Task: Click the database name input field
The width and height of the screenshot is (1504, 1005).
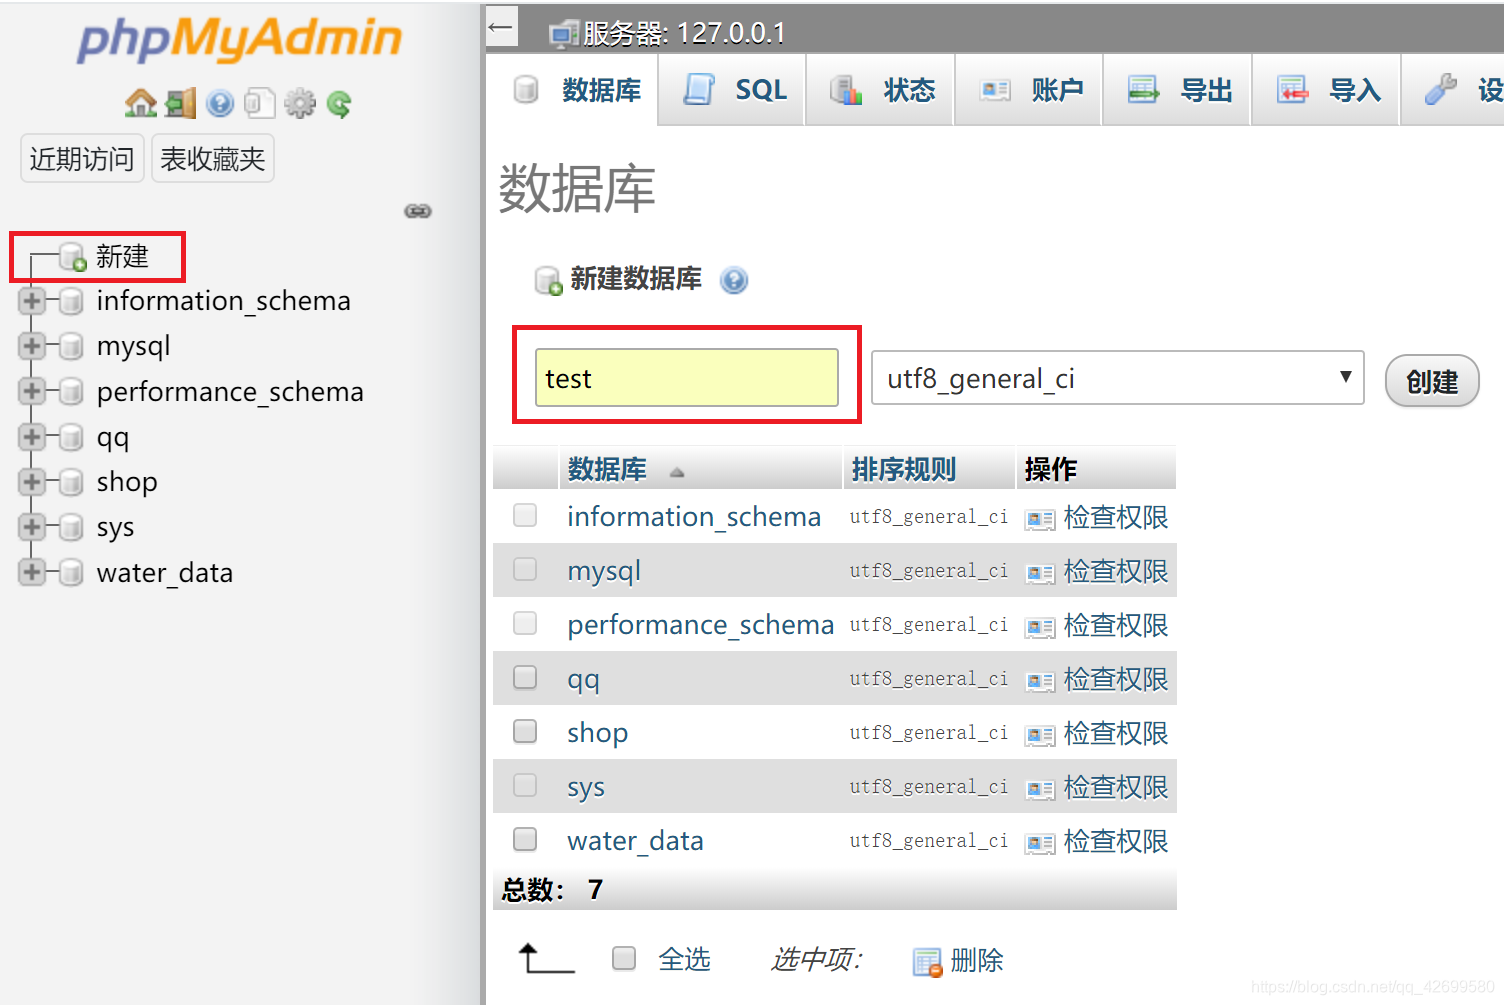Action: tap(687, 377)
